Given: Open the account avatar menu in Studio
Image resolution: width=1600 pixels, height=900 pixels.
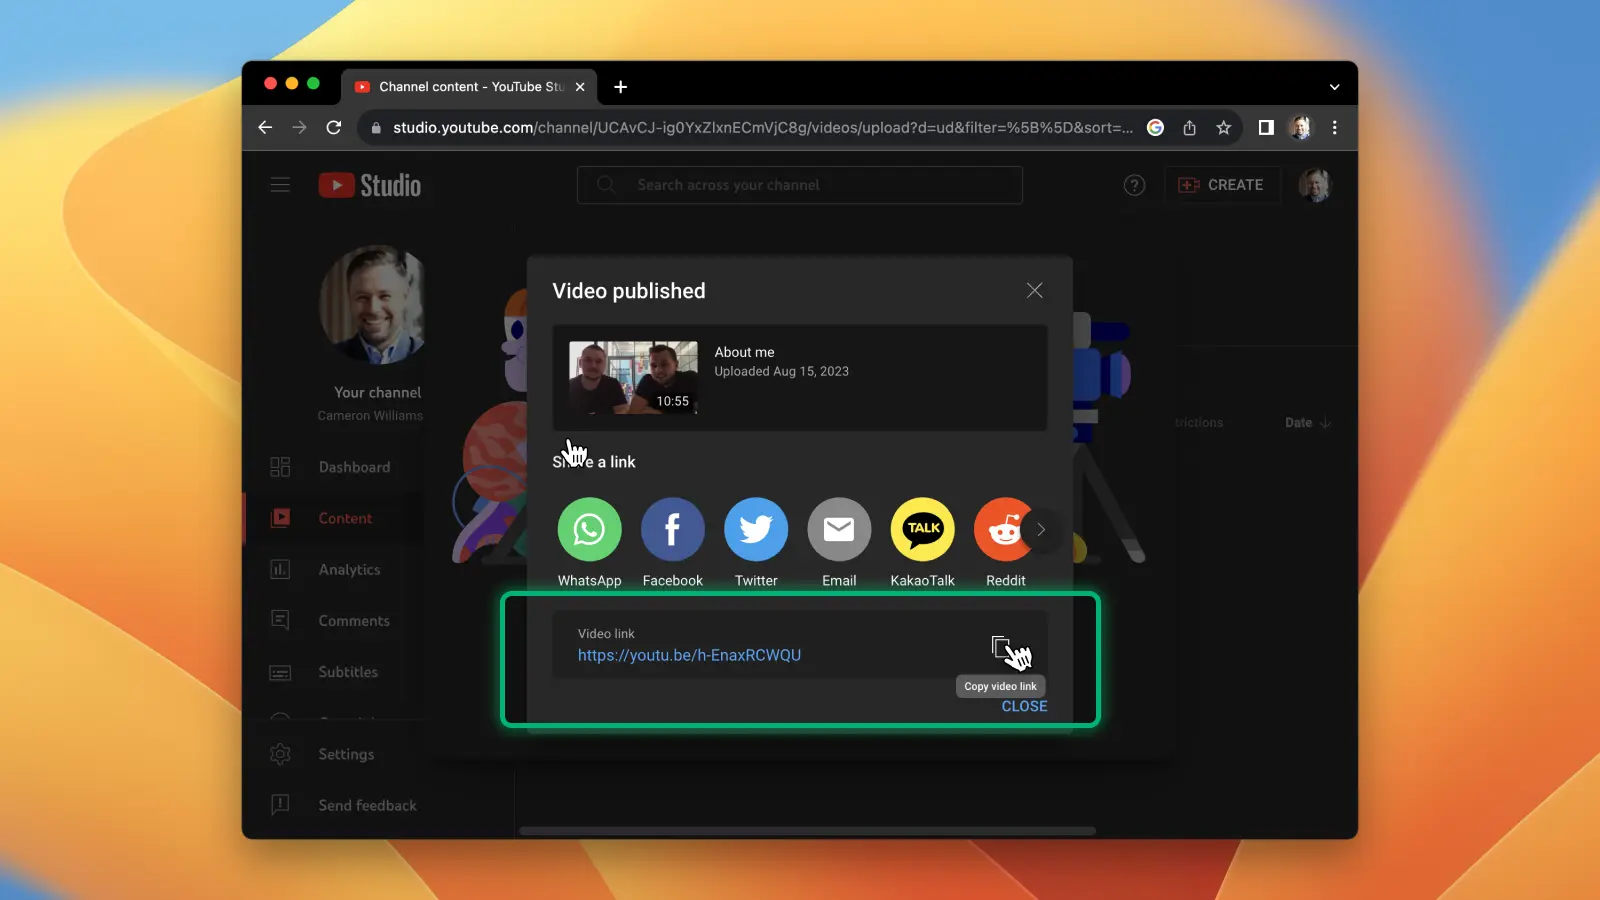Looking at the screenshot, I should point(1315,185).
